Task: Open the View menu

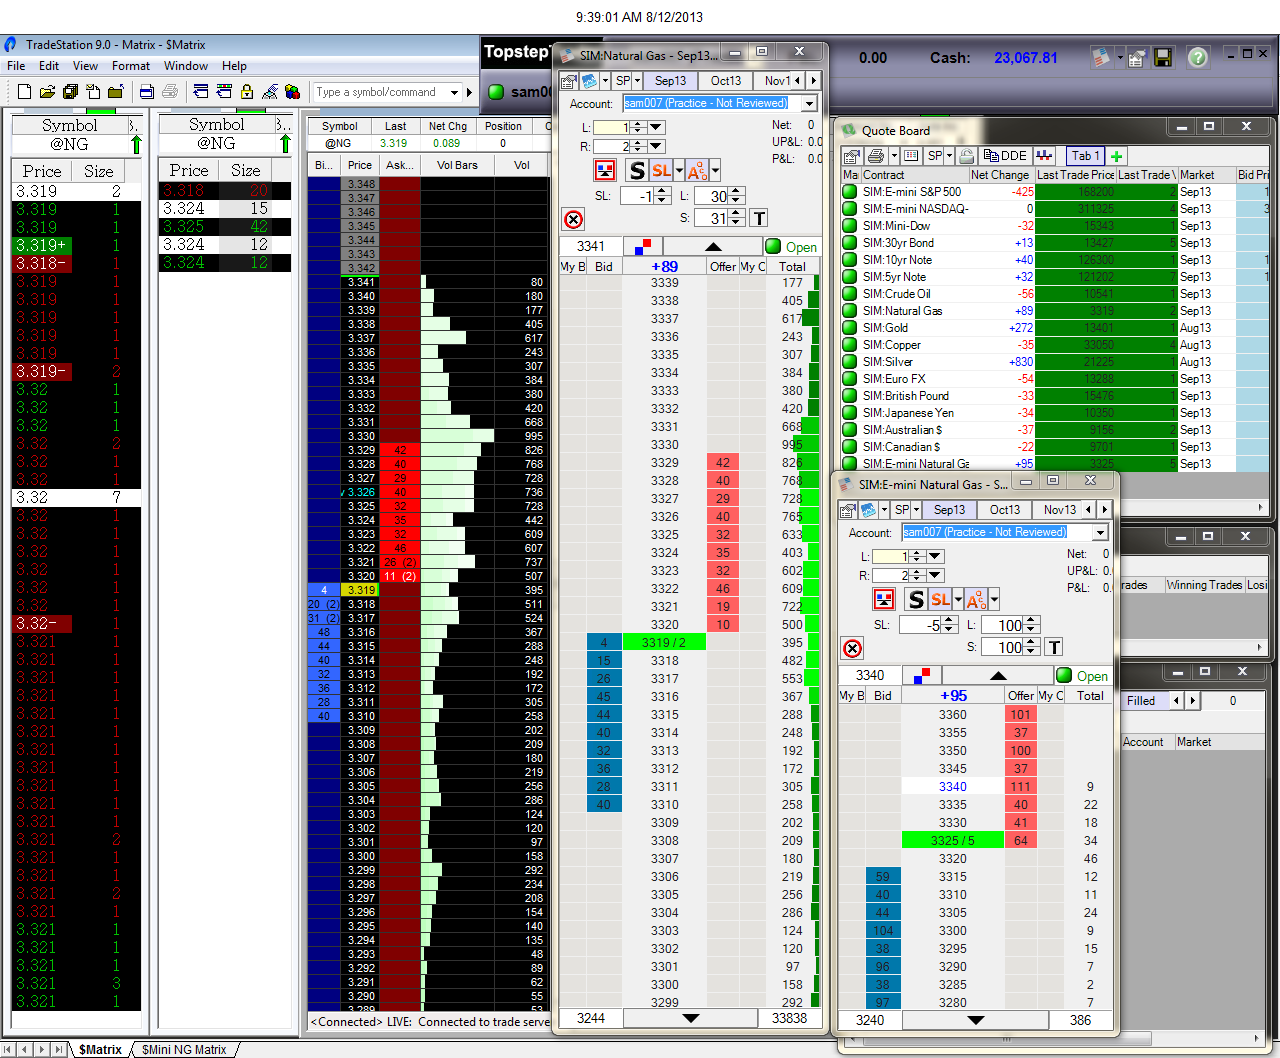Action: [85, 66]
